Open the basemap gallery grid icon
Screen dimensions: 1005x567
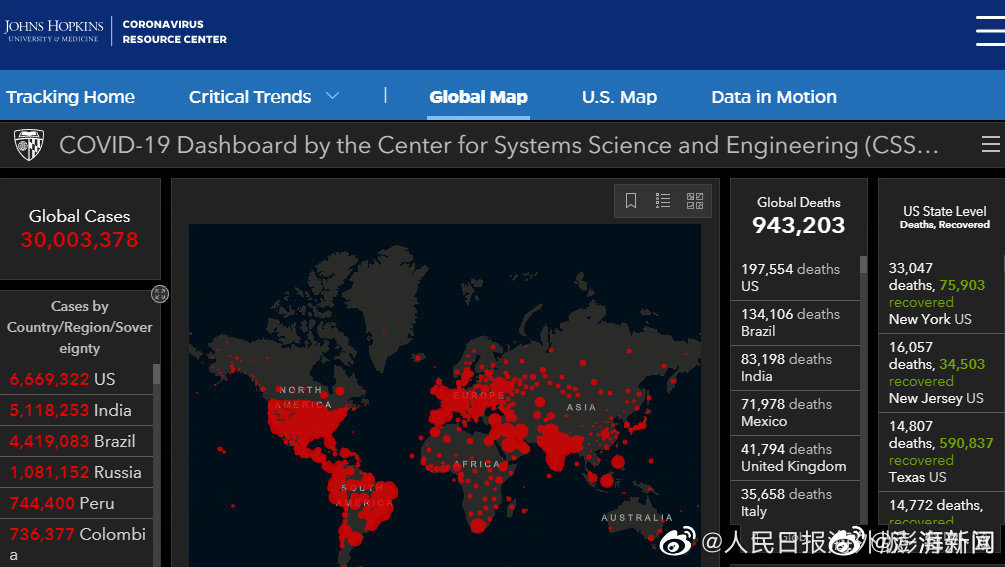pos(695,201)
